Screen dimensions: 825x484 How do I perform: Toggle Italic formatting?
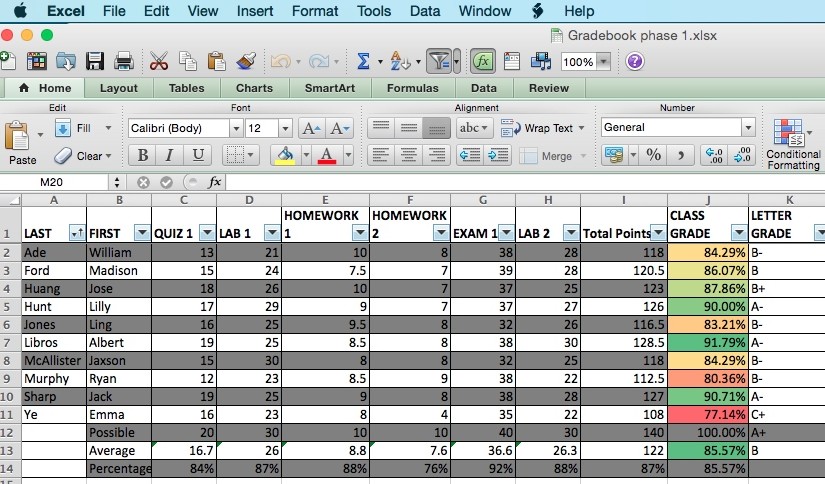170,155
